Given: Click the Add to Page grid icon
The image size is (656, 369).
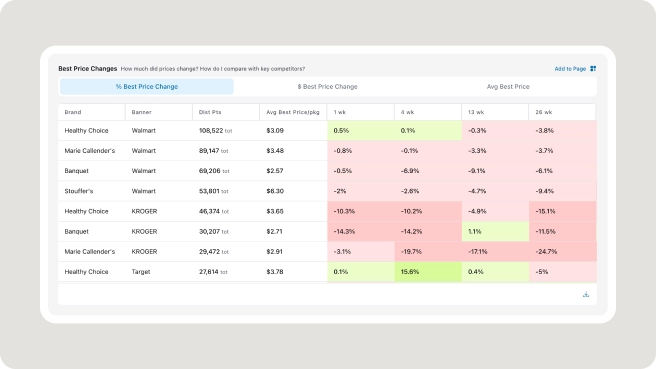Looking at the screenshot, I should [x=593, y=69].
